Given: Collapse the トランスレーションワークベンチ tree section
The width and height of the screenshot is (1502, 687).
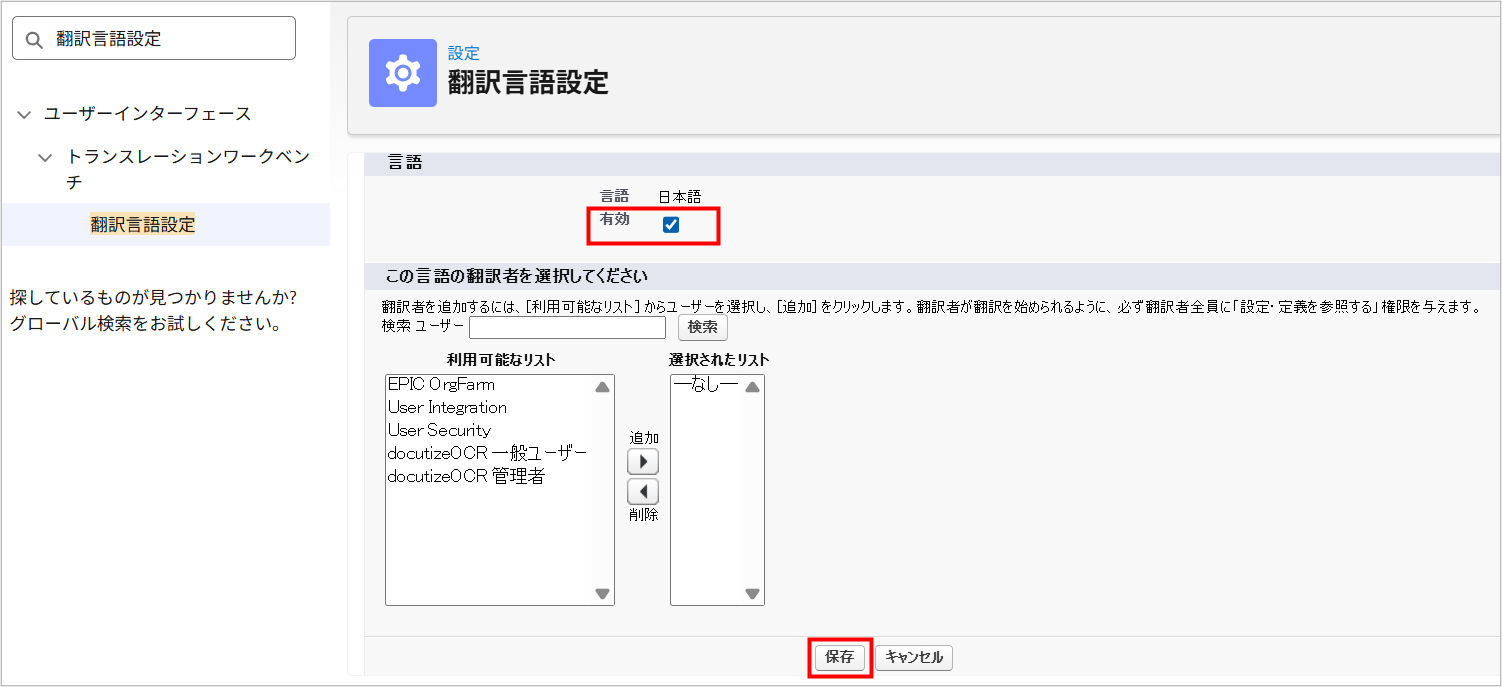Looking at the screenshot, I should 44,157.
